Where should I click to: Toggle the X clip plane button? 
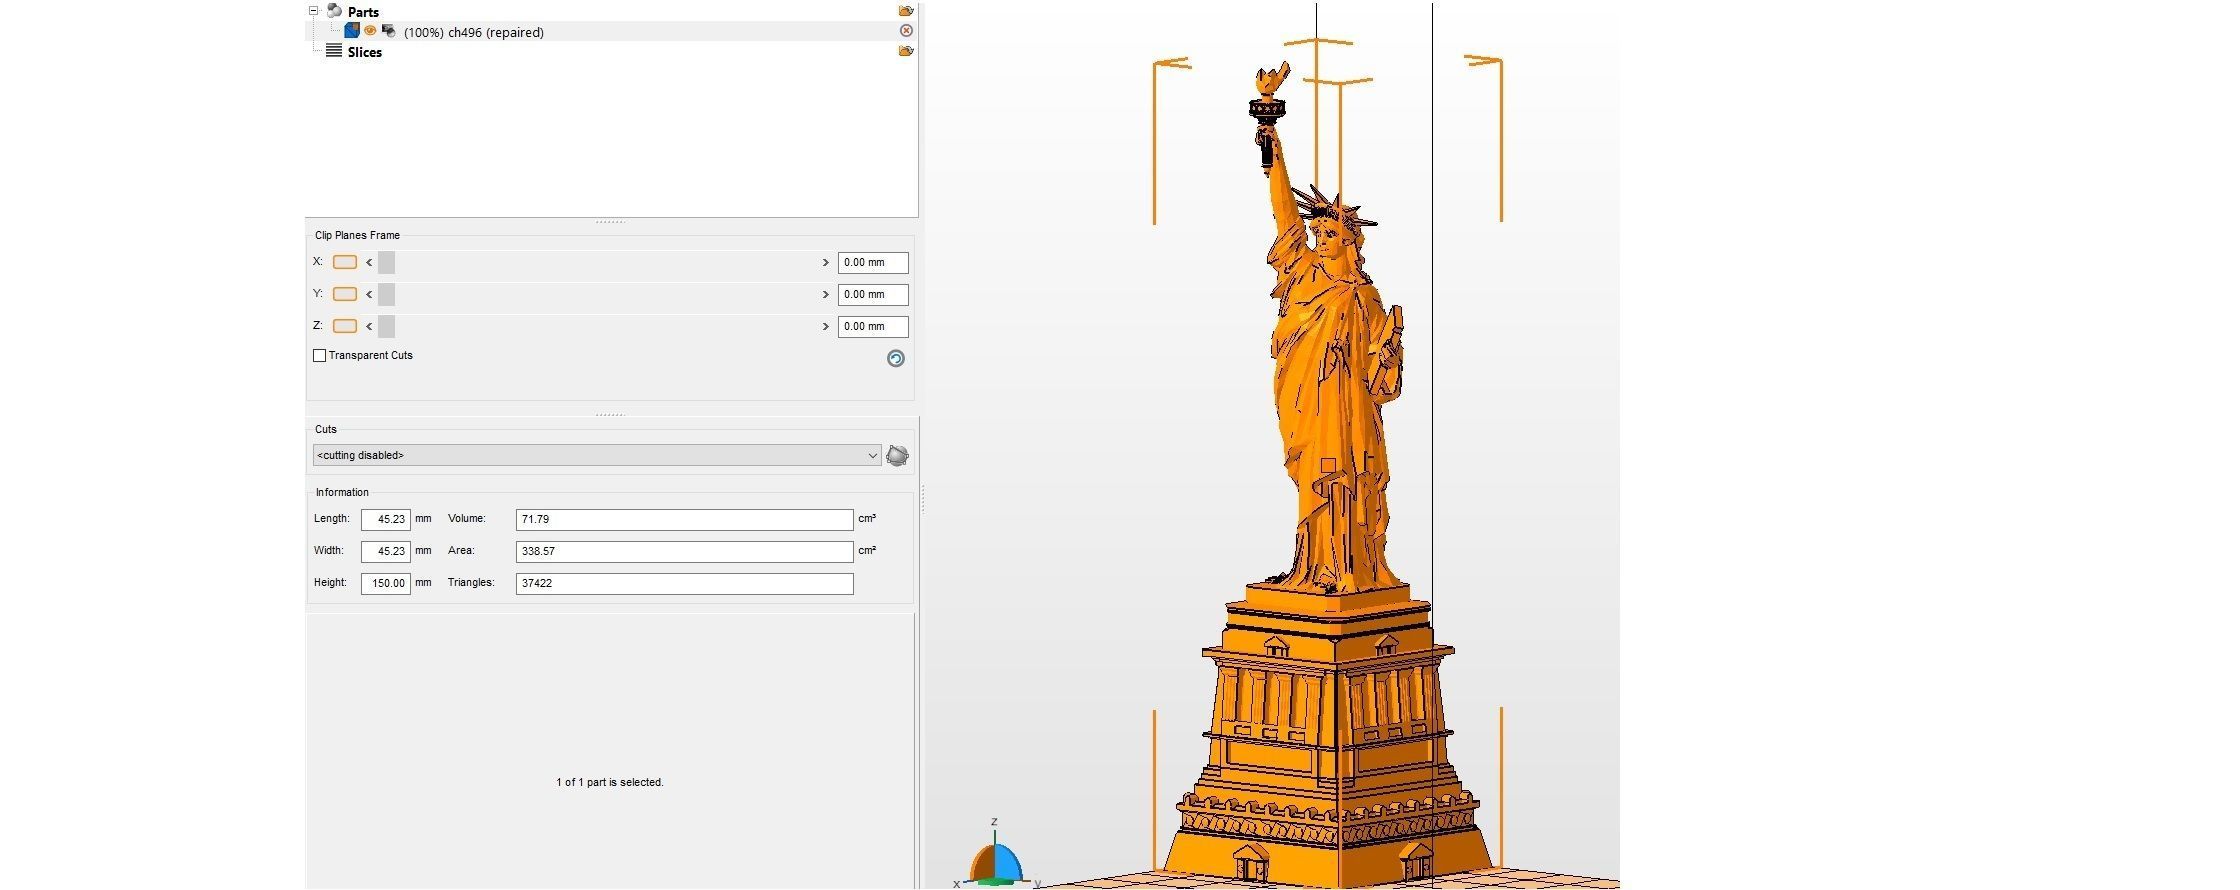(345, 262)
